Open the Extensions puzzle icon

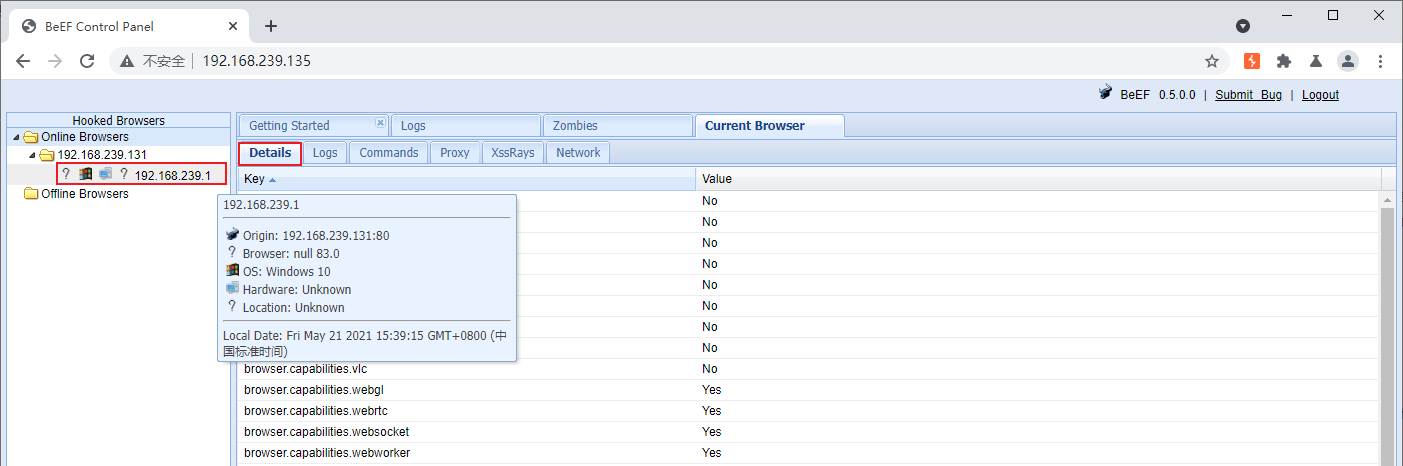[x=1284, y=61]
